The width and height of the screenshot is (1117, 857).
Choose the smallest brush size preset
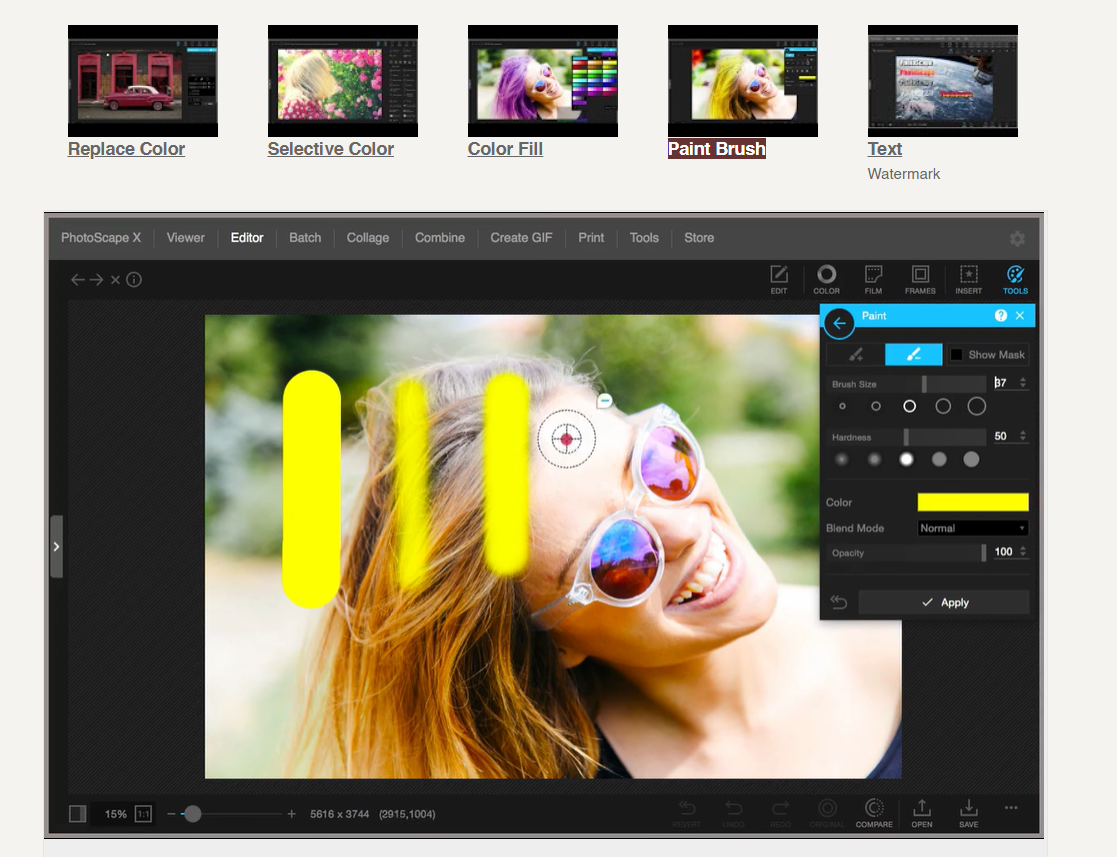pos(842,406)
